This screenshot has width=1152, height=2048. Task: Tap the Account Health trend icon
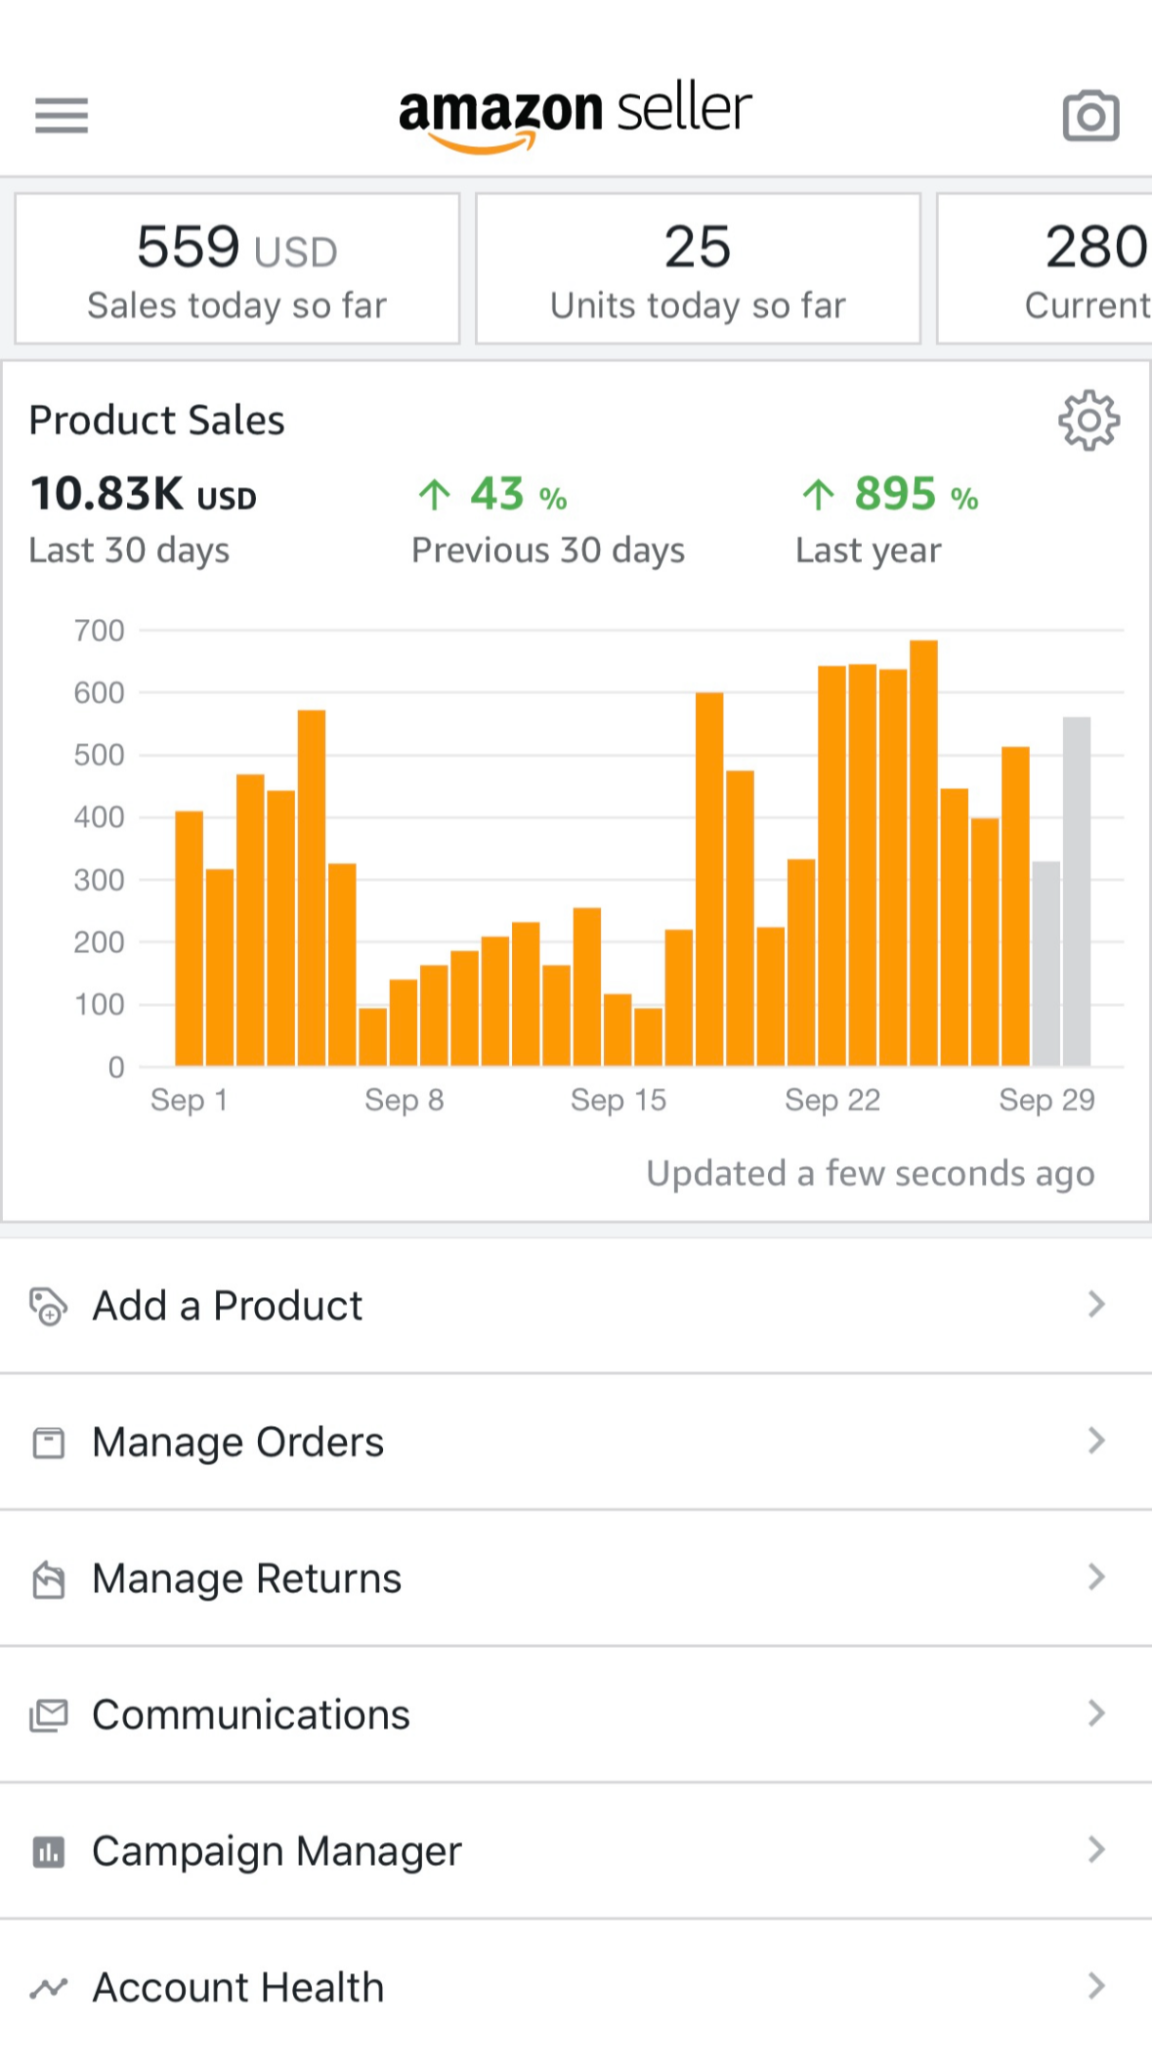48,1988
